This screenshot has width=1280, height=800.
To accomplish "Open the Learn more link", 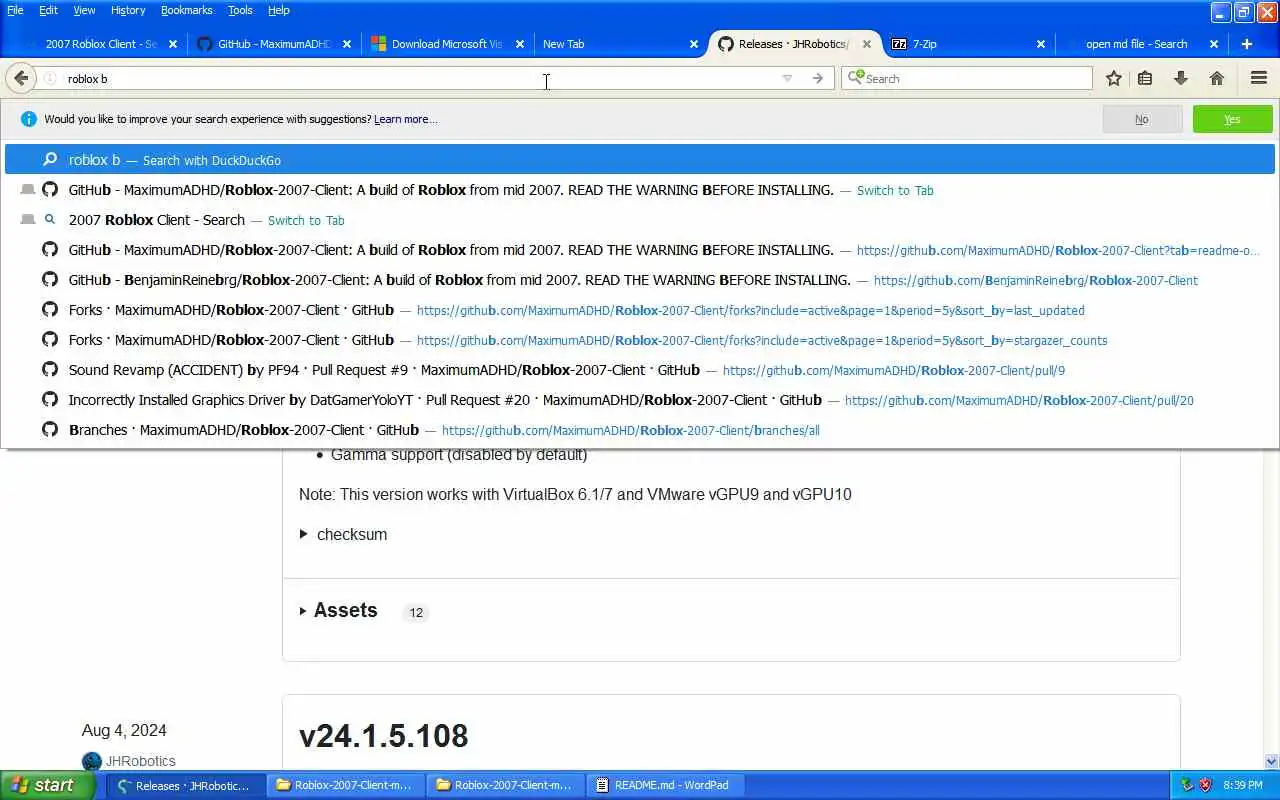I will tap(405, 119).
